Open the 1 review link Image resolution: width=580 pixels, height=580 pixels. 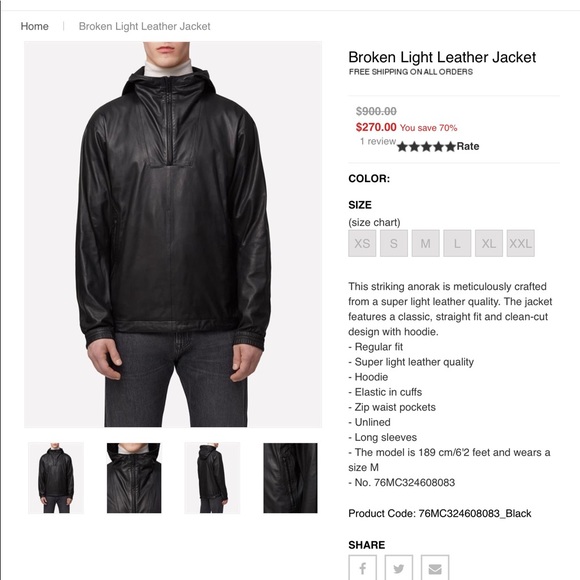378,141
